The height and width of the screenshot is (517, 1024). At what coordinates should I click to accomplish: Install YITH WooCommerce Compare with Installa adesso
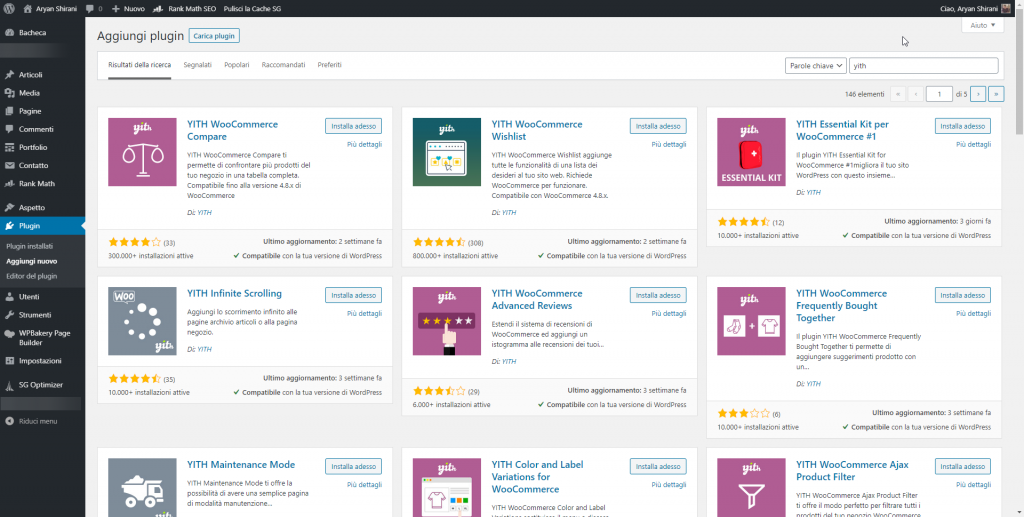point(353,126)
